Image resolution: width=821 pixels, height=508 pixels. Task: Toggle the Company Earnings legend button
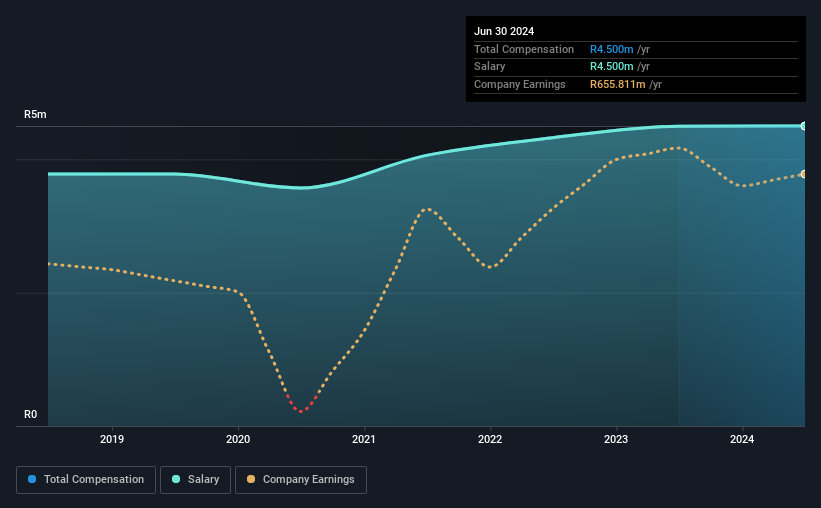(x=301, y=480)
